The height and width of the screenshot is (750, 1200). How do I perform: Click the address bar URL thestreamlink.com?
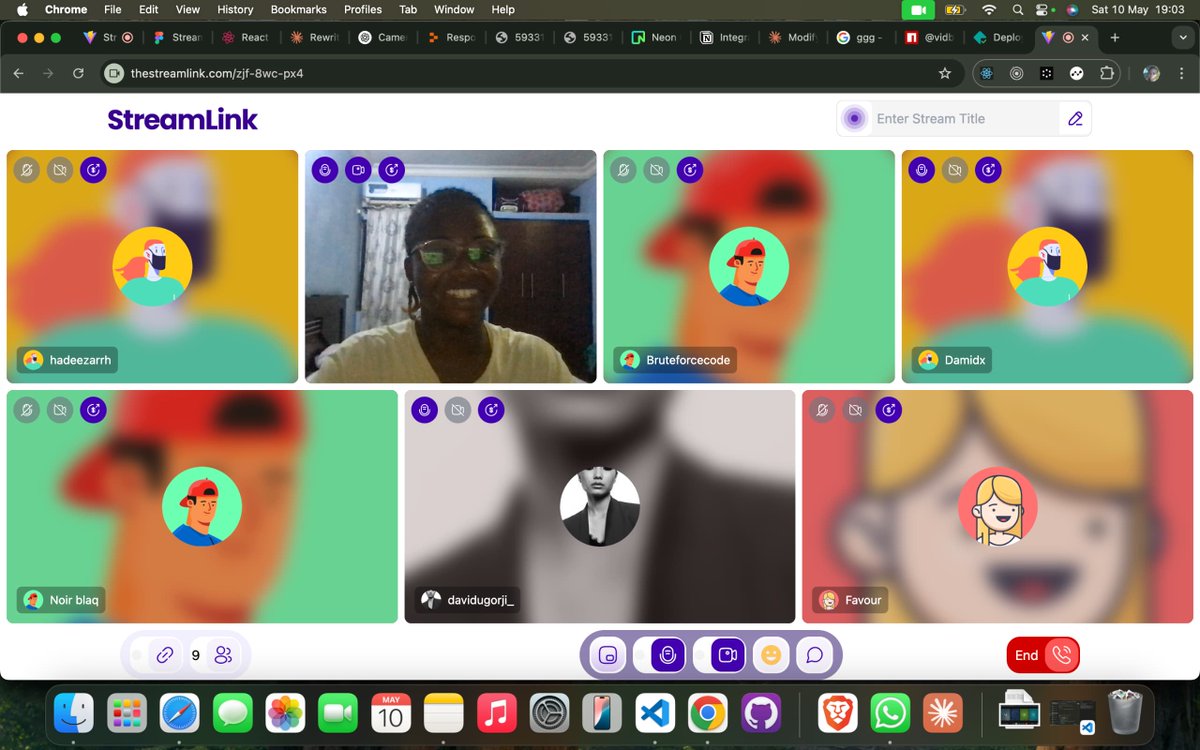[217, 74]
